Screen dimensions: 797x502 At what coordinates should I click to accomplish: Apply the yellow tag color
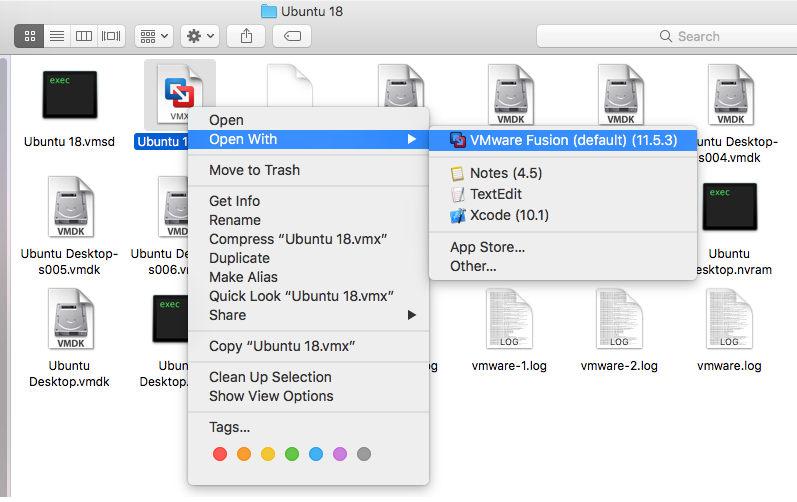268,454
